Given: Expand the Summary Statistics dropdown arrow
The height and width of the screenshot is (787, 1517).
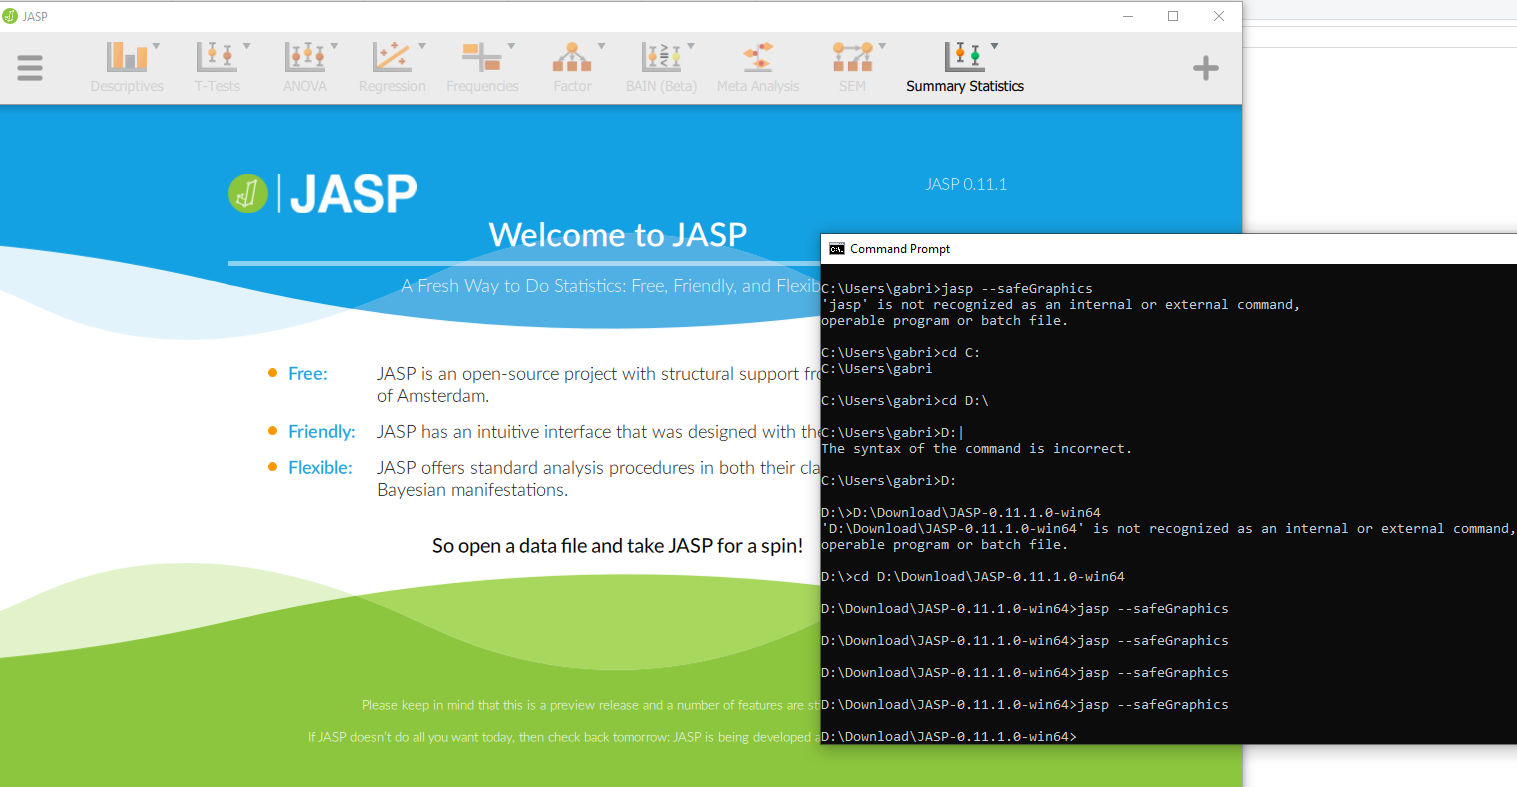Looking at the screenshot, I should 994,46.
